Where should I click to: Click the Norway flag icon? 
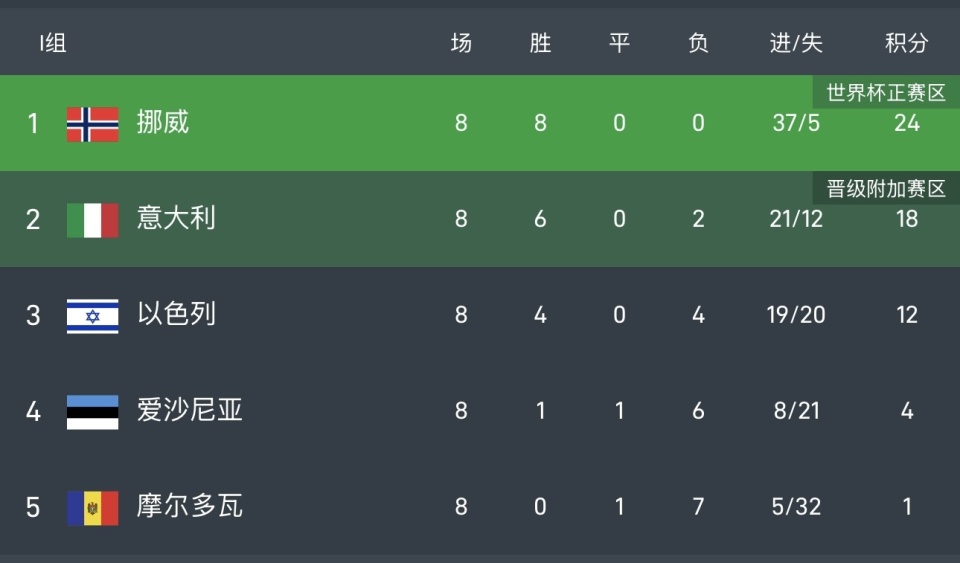pos(92,123)
